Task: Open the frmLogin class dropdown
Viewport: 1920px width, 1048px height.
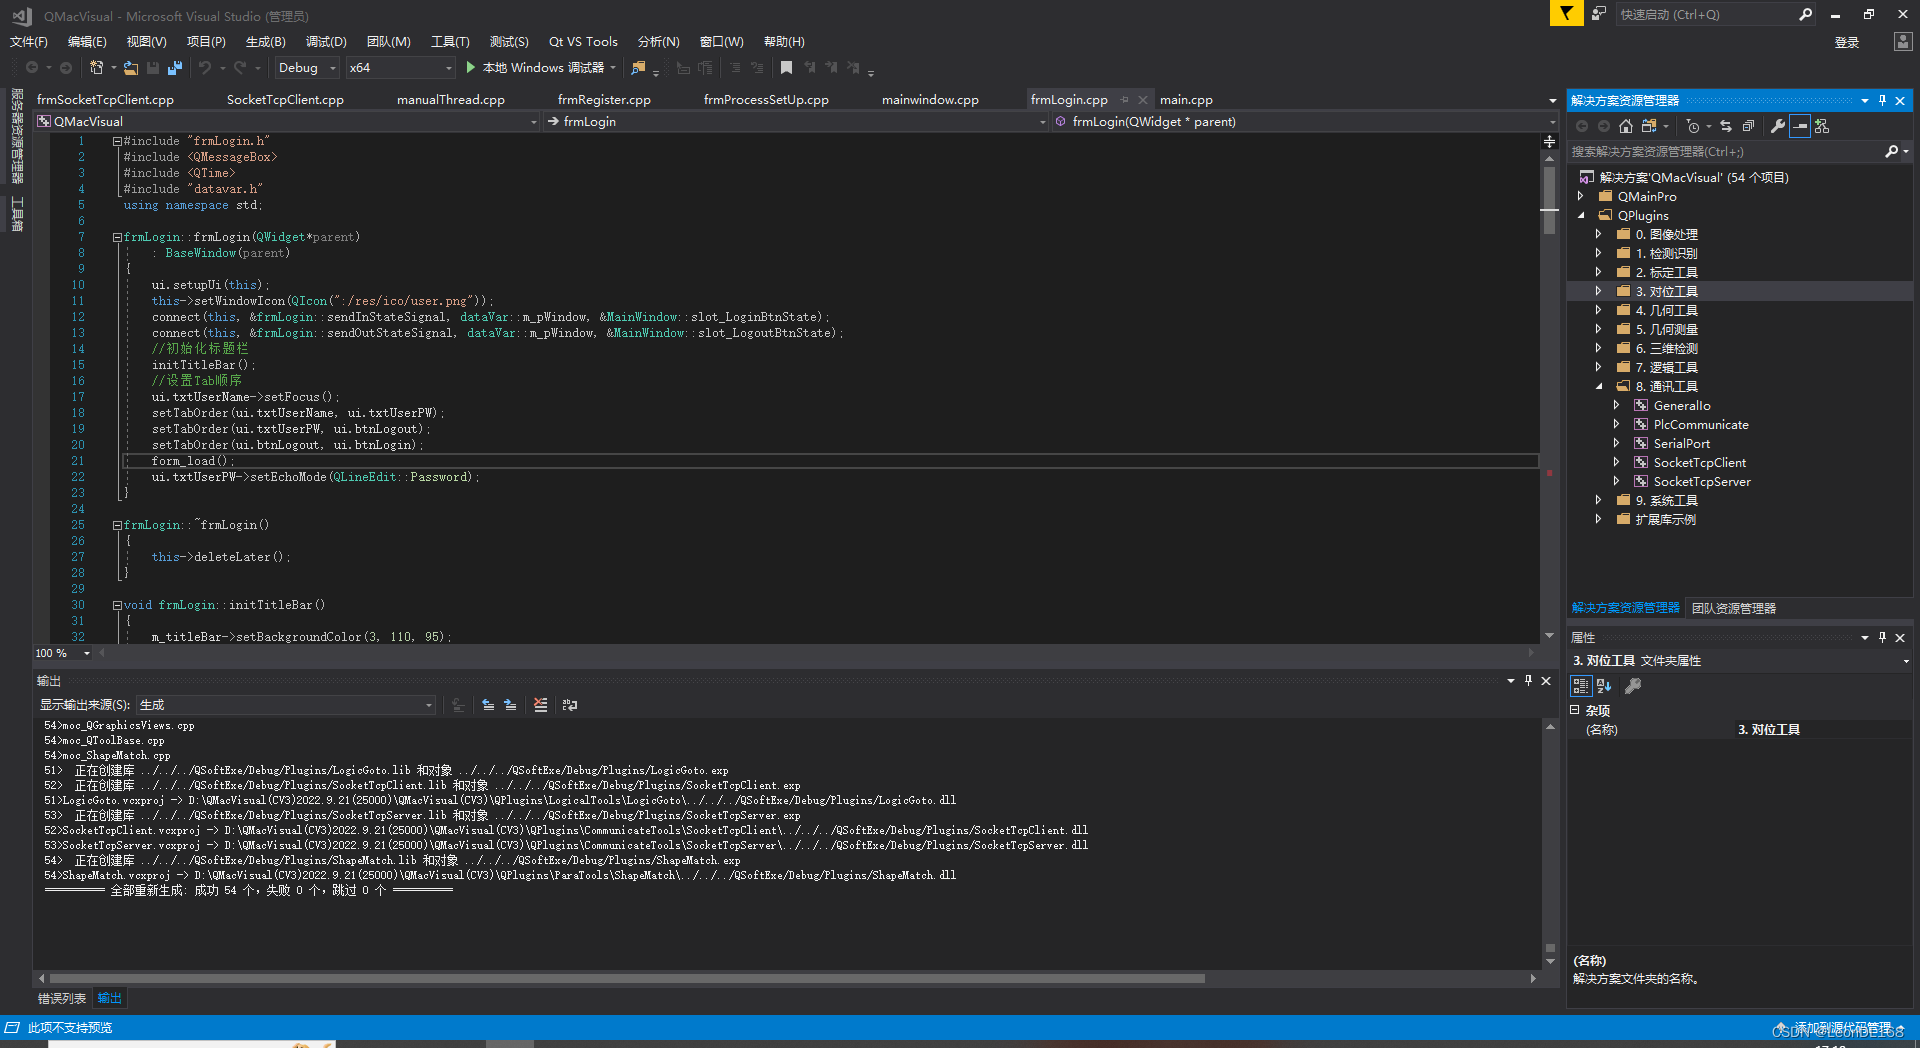Action: click(x=796, y=122)
